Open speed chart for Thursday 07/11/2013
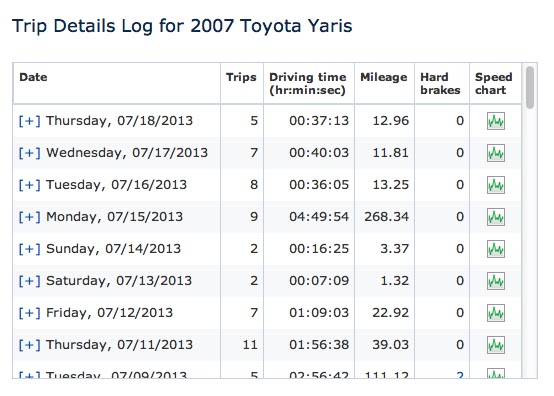The image size is (554, 396). (496, 345)
